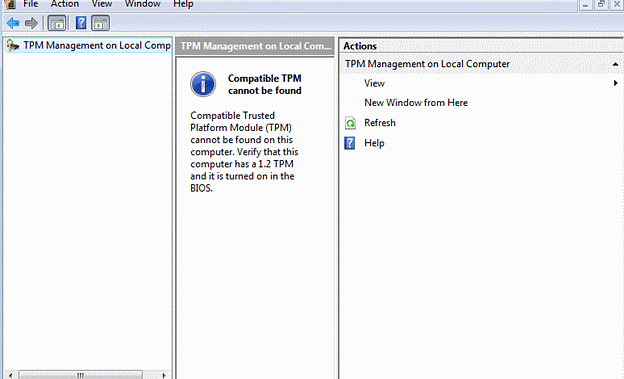The width and height of the screenshot is (624, 379).
Task: Click the tree pane scroll right arrow
Action: click(164, 375)
